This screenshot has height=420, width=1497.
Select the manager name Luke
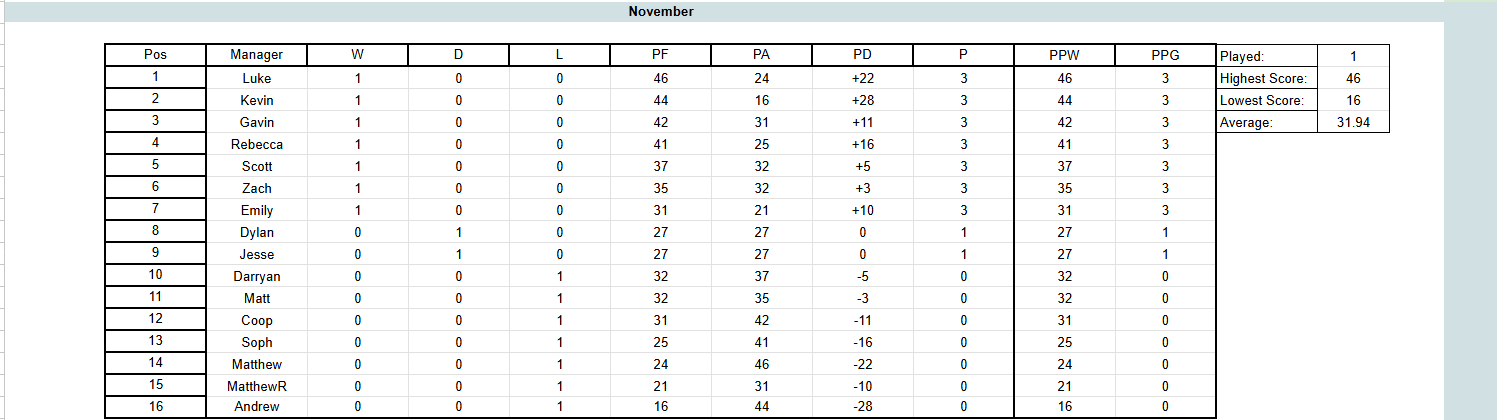[256, 78]
